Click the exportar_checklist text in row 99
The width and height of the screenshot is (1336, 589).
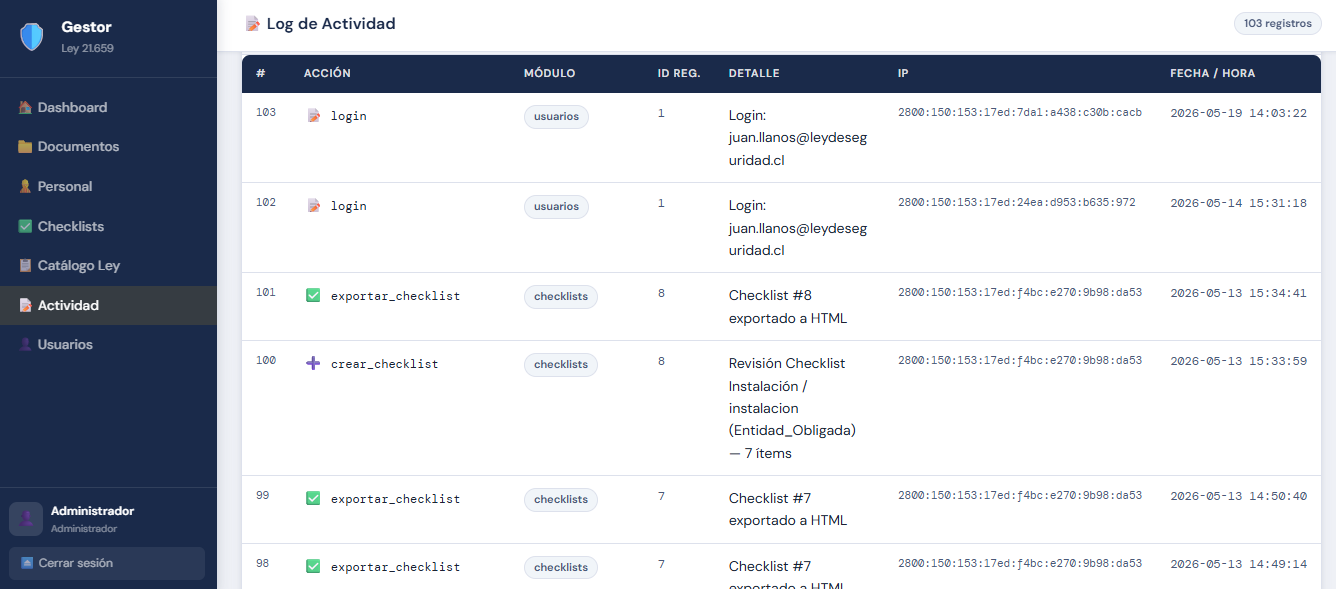(x=396, y=499)
